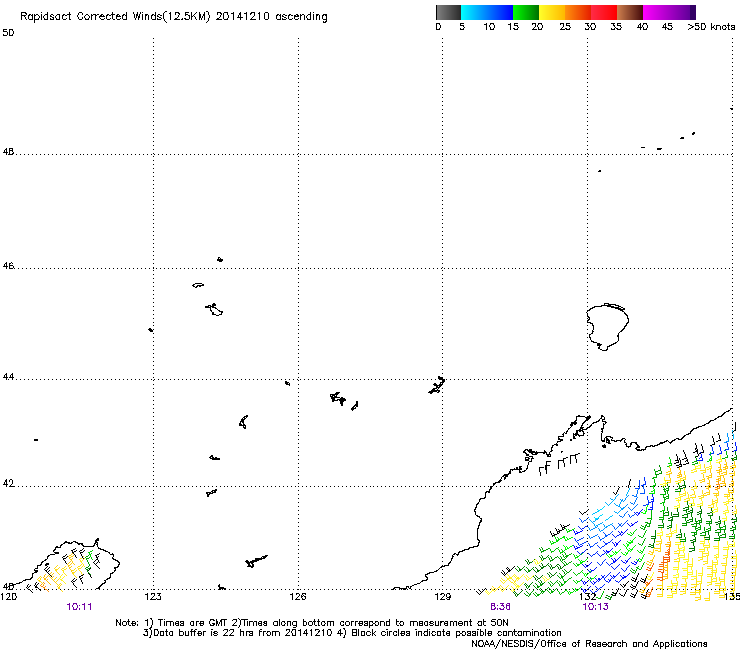This screenshot has width=740, height=650.
Task: Click the brown 35-40 knots legend swatch
Action: tap(630, 12)
